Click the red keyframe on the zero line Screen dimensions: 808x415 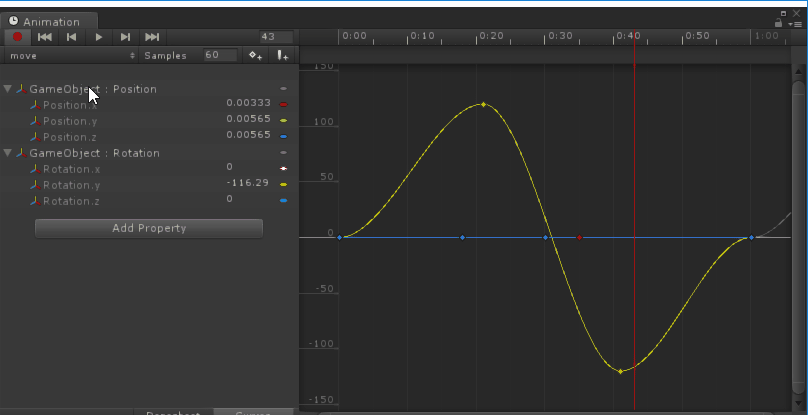tap(580, 238)
